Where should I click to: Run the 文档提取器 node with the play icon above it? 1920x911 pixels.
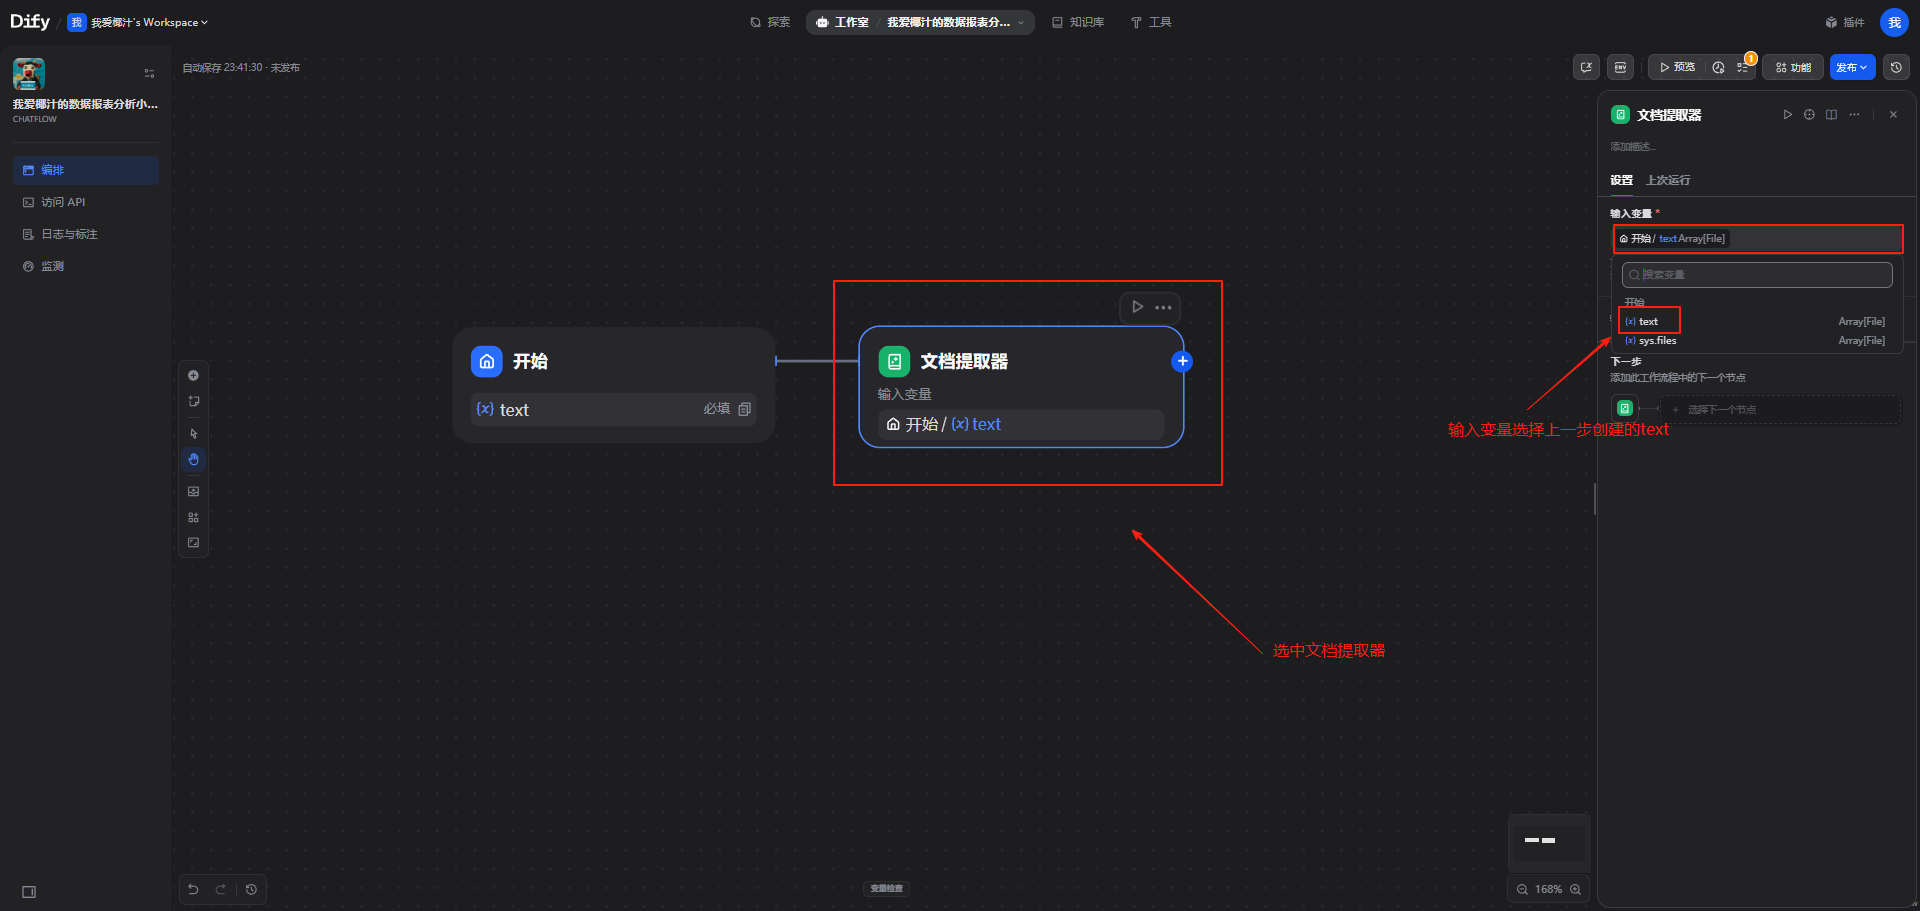(x=1137, y=307)
